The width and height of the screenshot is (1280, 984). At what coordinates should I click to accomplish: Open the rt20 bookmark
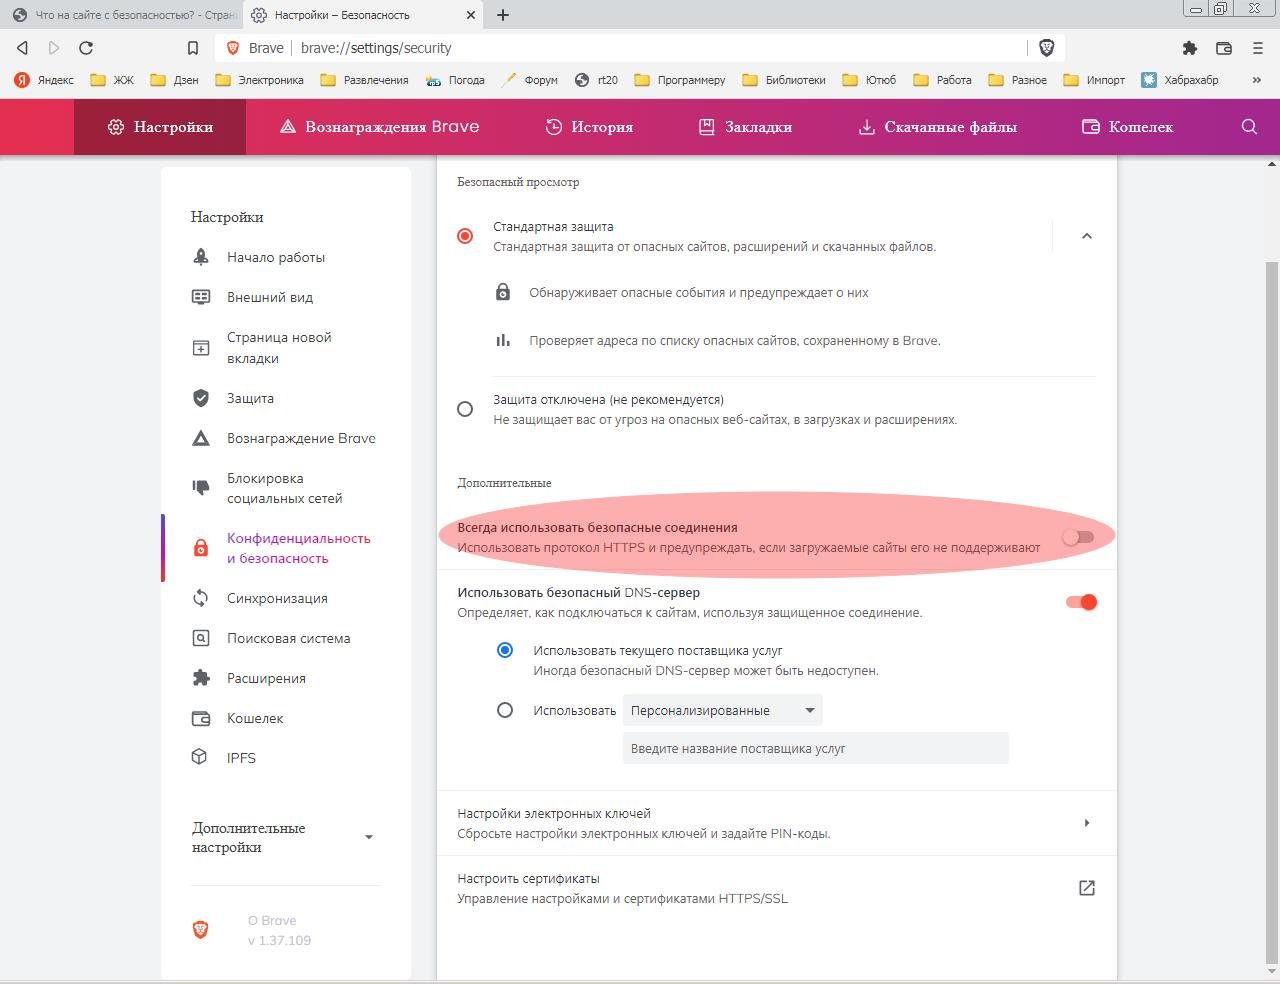pyautogui.click(x=596, y=80)
